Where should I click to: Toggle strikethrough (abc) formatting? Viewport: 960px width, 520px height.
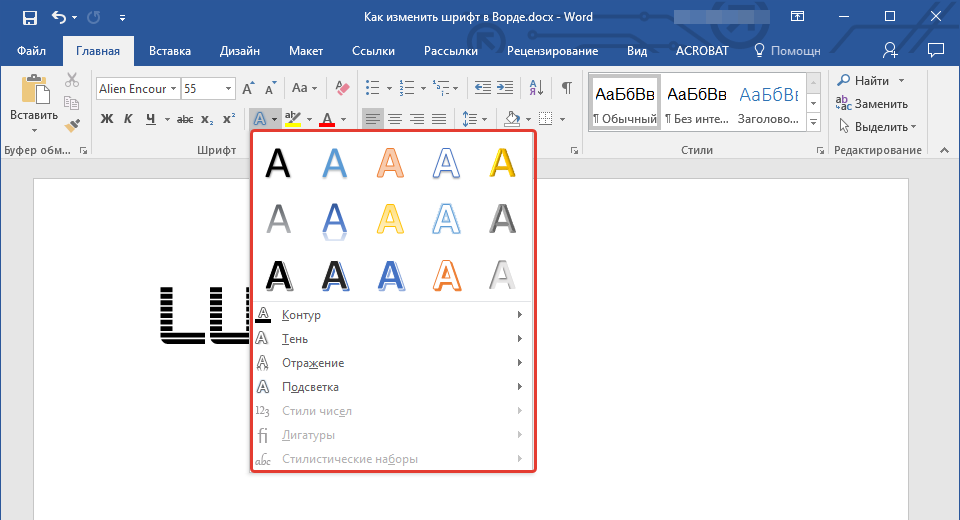[184, 119]
